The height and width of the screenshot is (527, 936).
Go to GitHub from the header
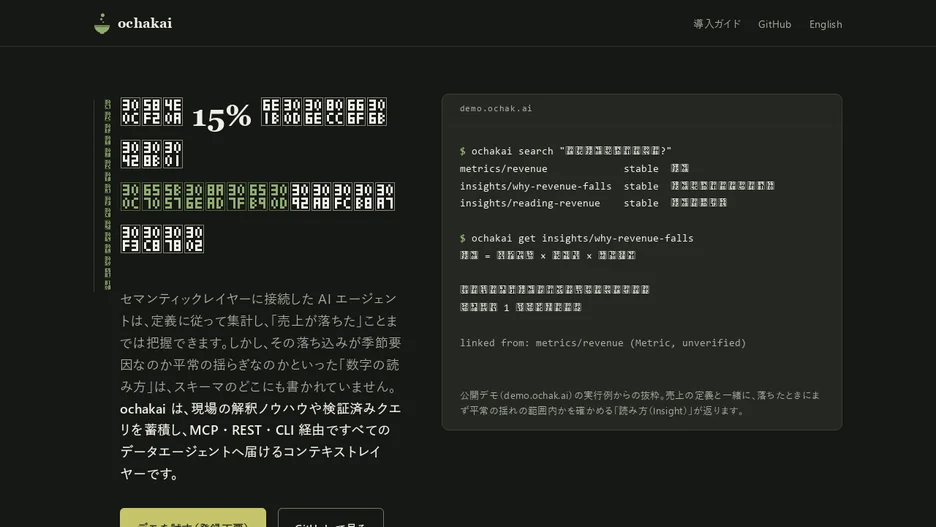pos(774,24)
